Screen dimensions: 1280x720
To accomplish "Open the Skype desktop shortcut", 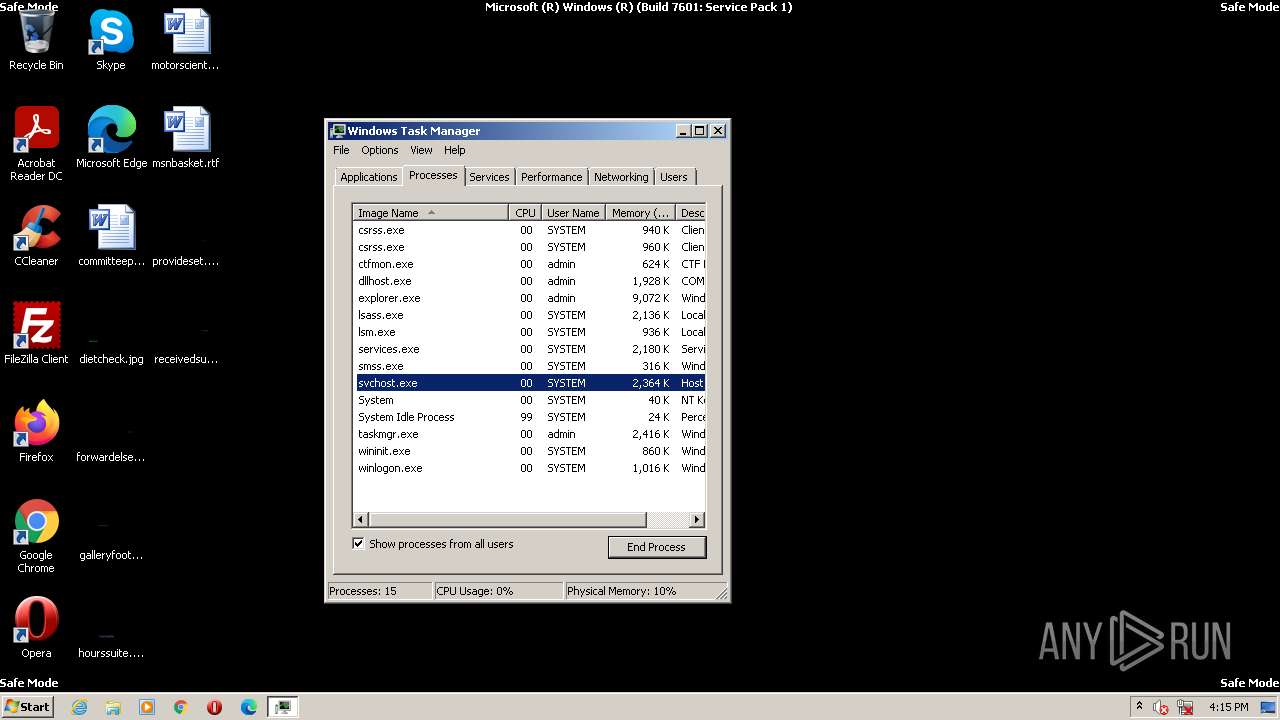I will pos(110,40).
